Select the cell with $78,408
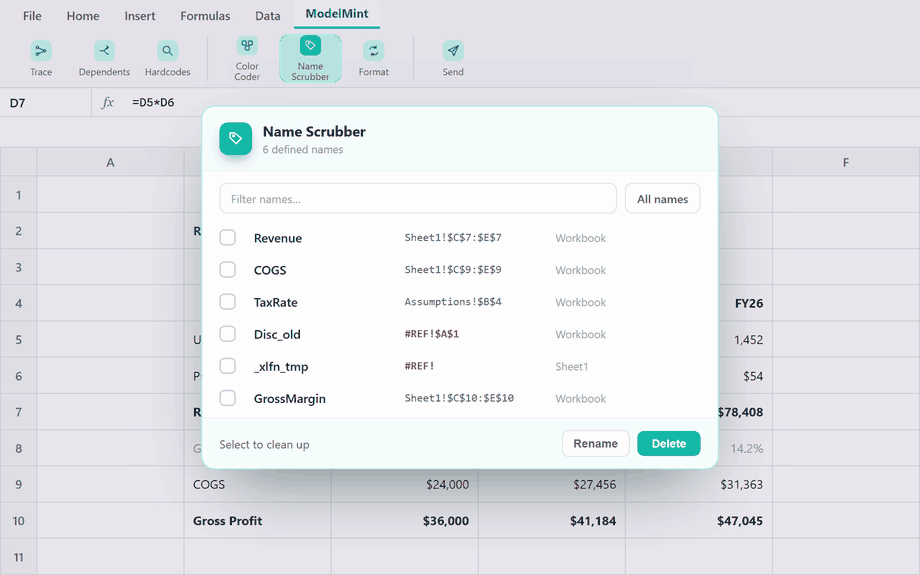Screen dimensions: 920x575 coord(745,412)
